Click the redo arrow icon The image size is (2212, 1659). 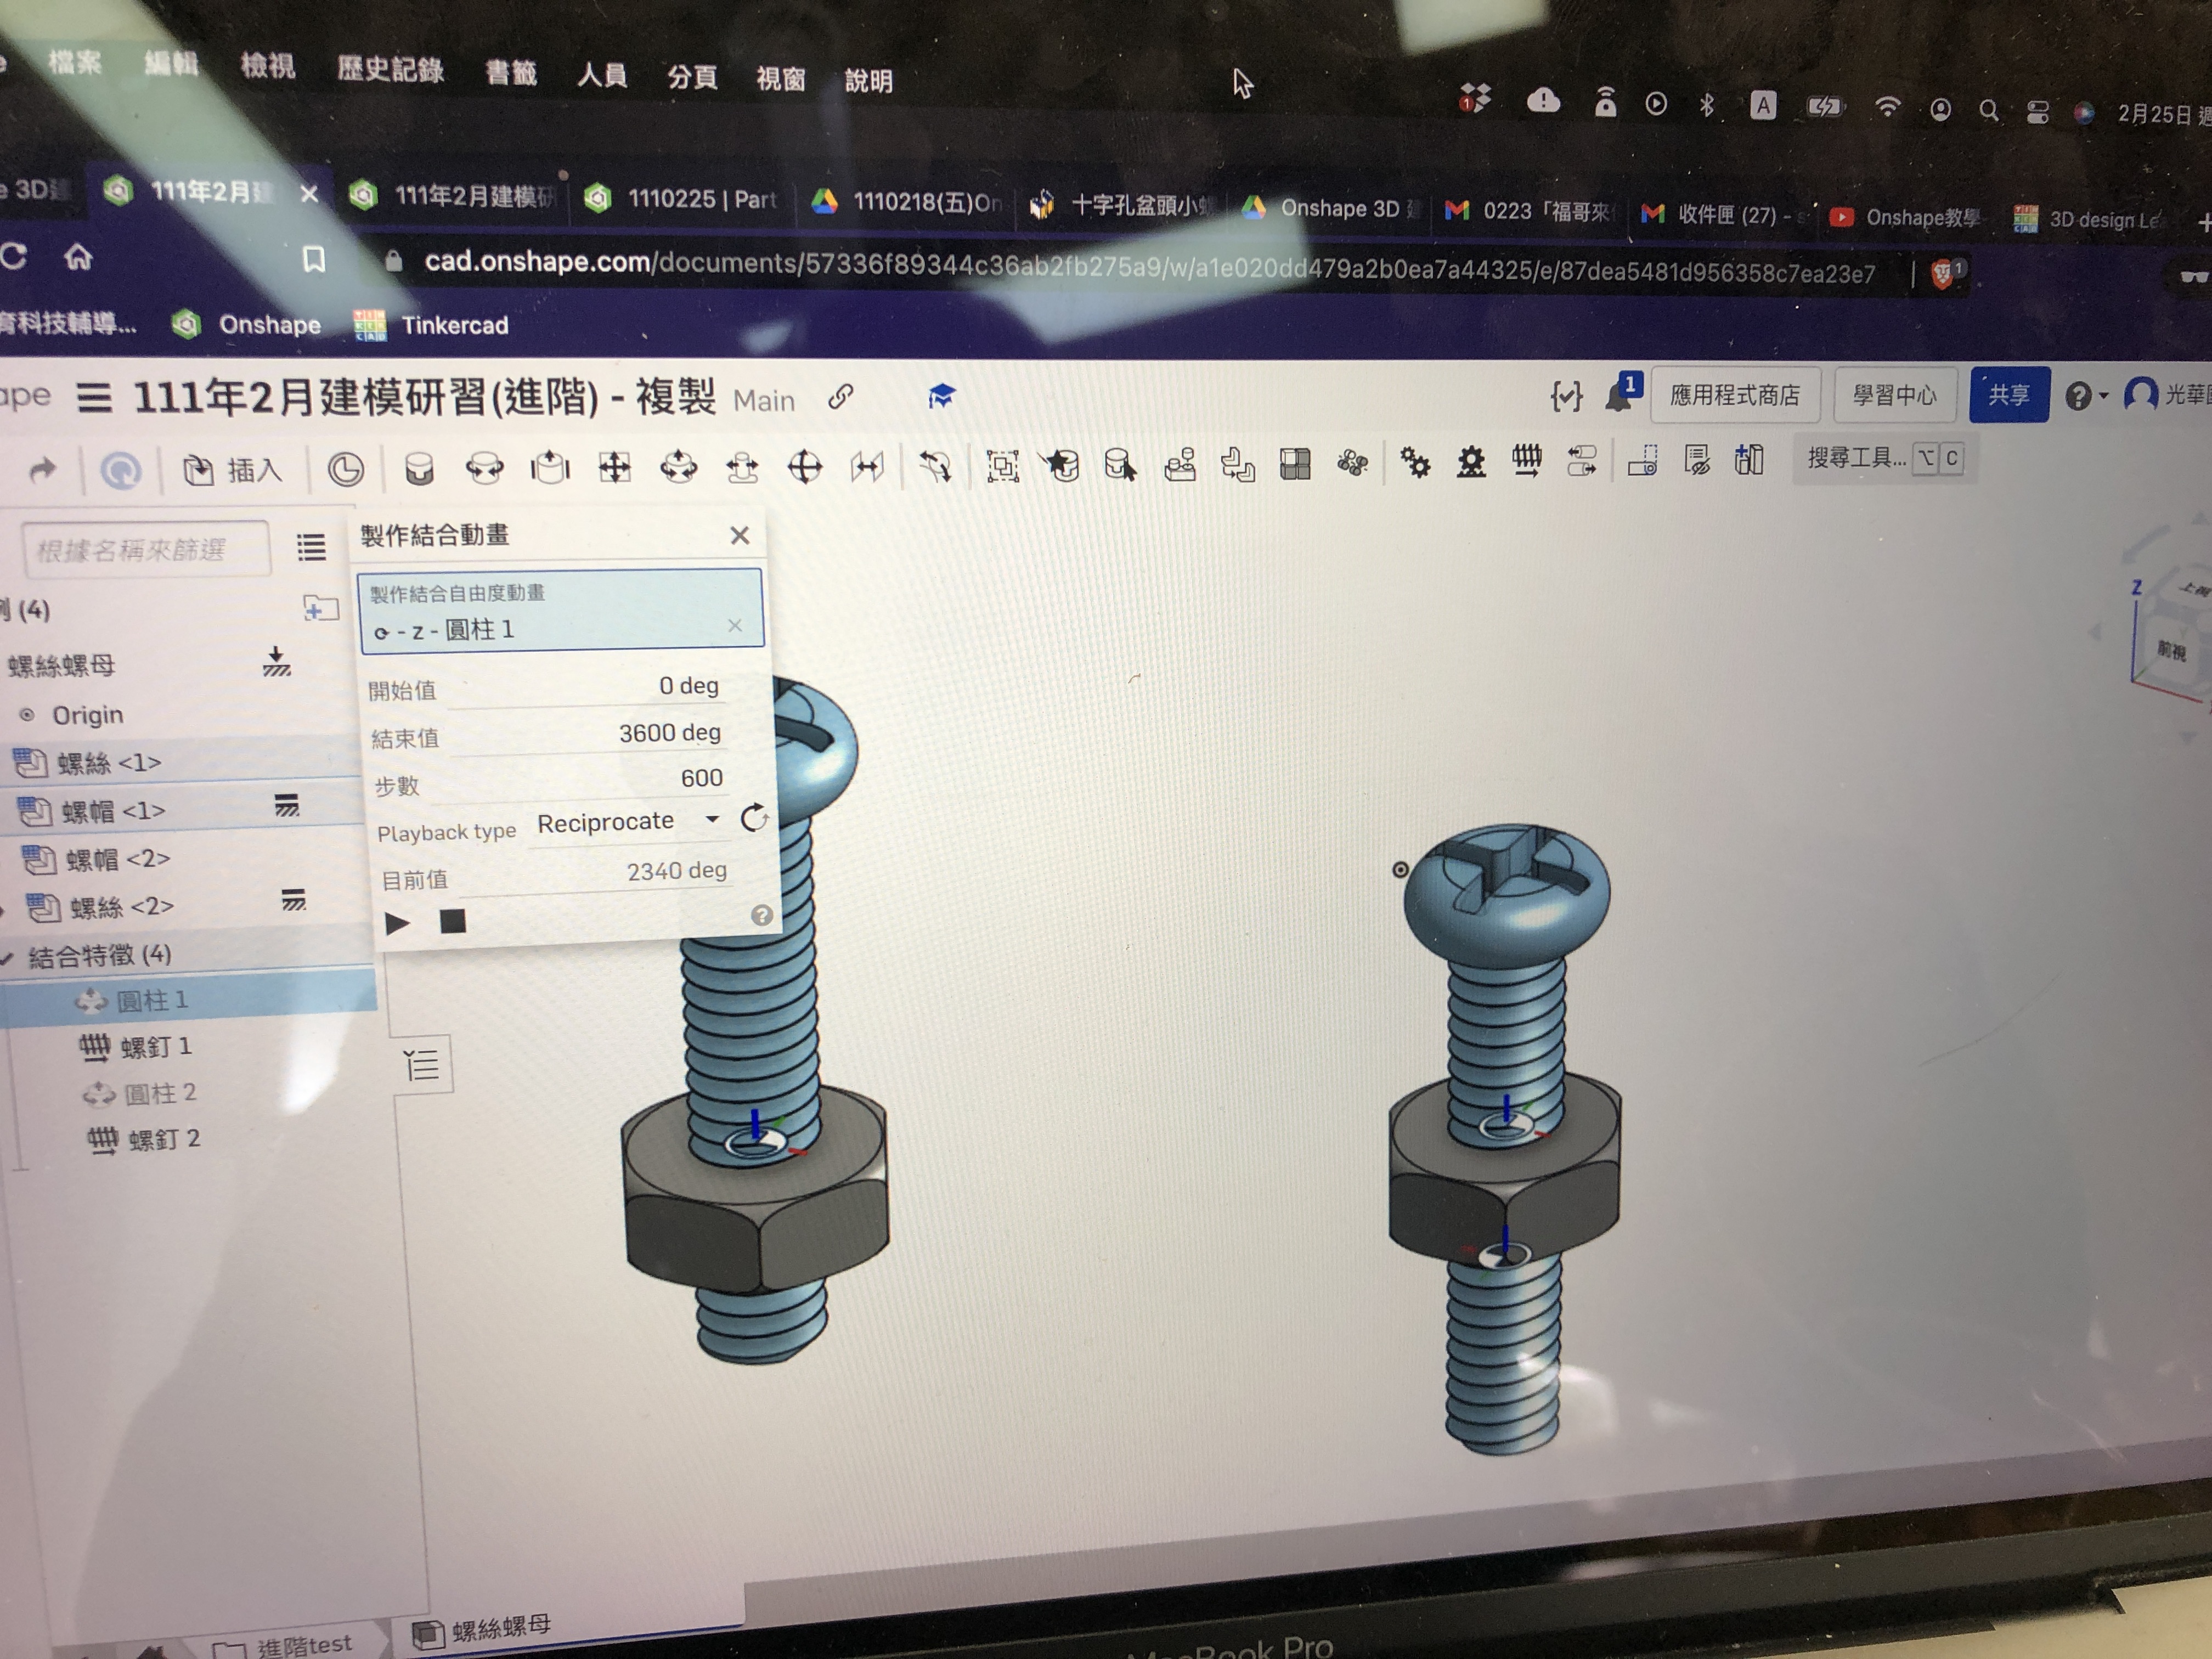[x=42, y=469]
